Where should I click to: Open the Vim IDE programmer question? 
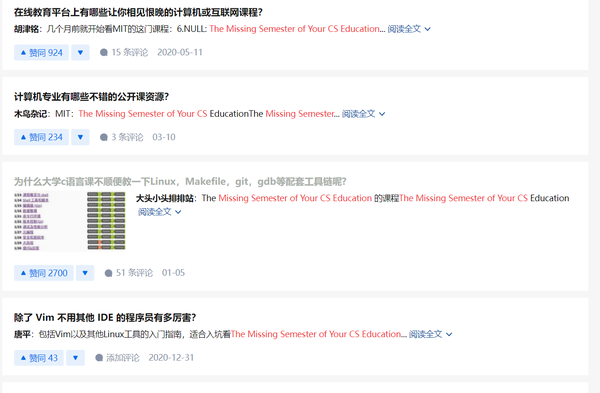tap(105, 318)
